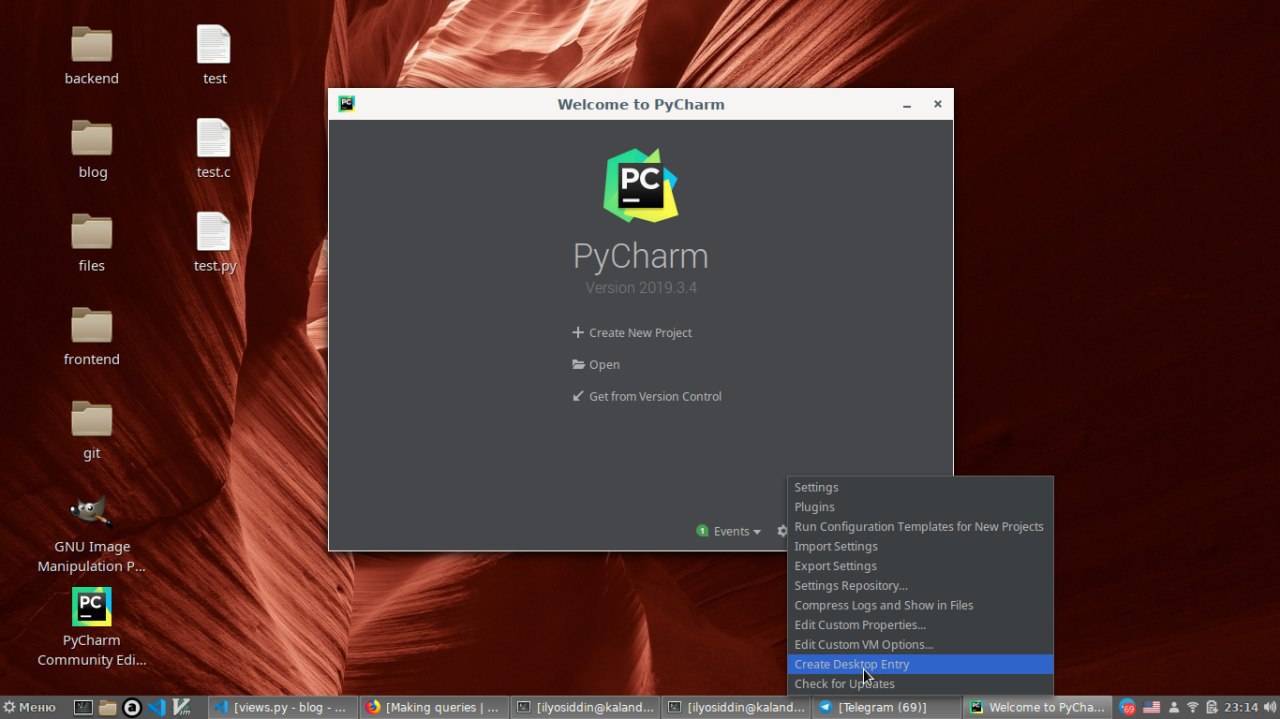Click Check for Updates entry
1280x719 pixels.
click(920, 684)
